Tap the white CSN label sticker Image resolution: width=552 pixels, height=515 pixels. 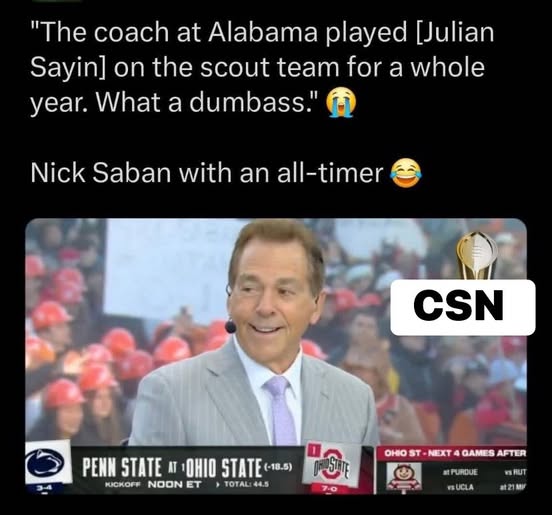[x=463, y=307]
